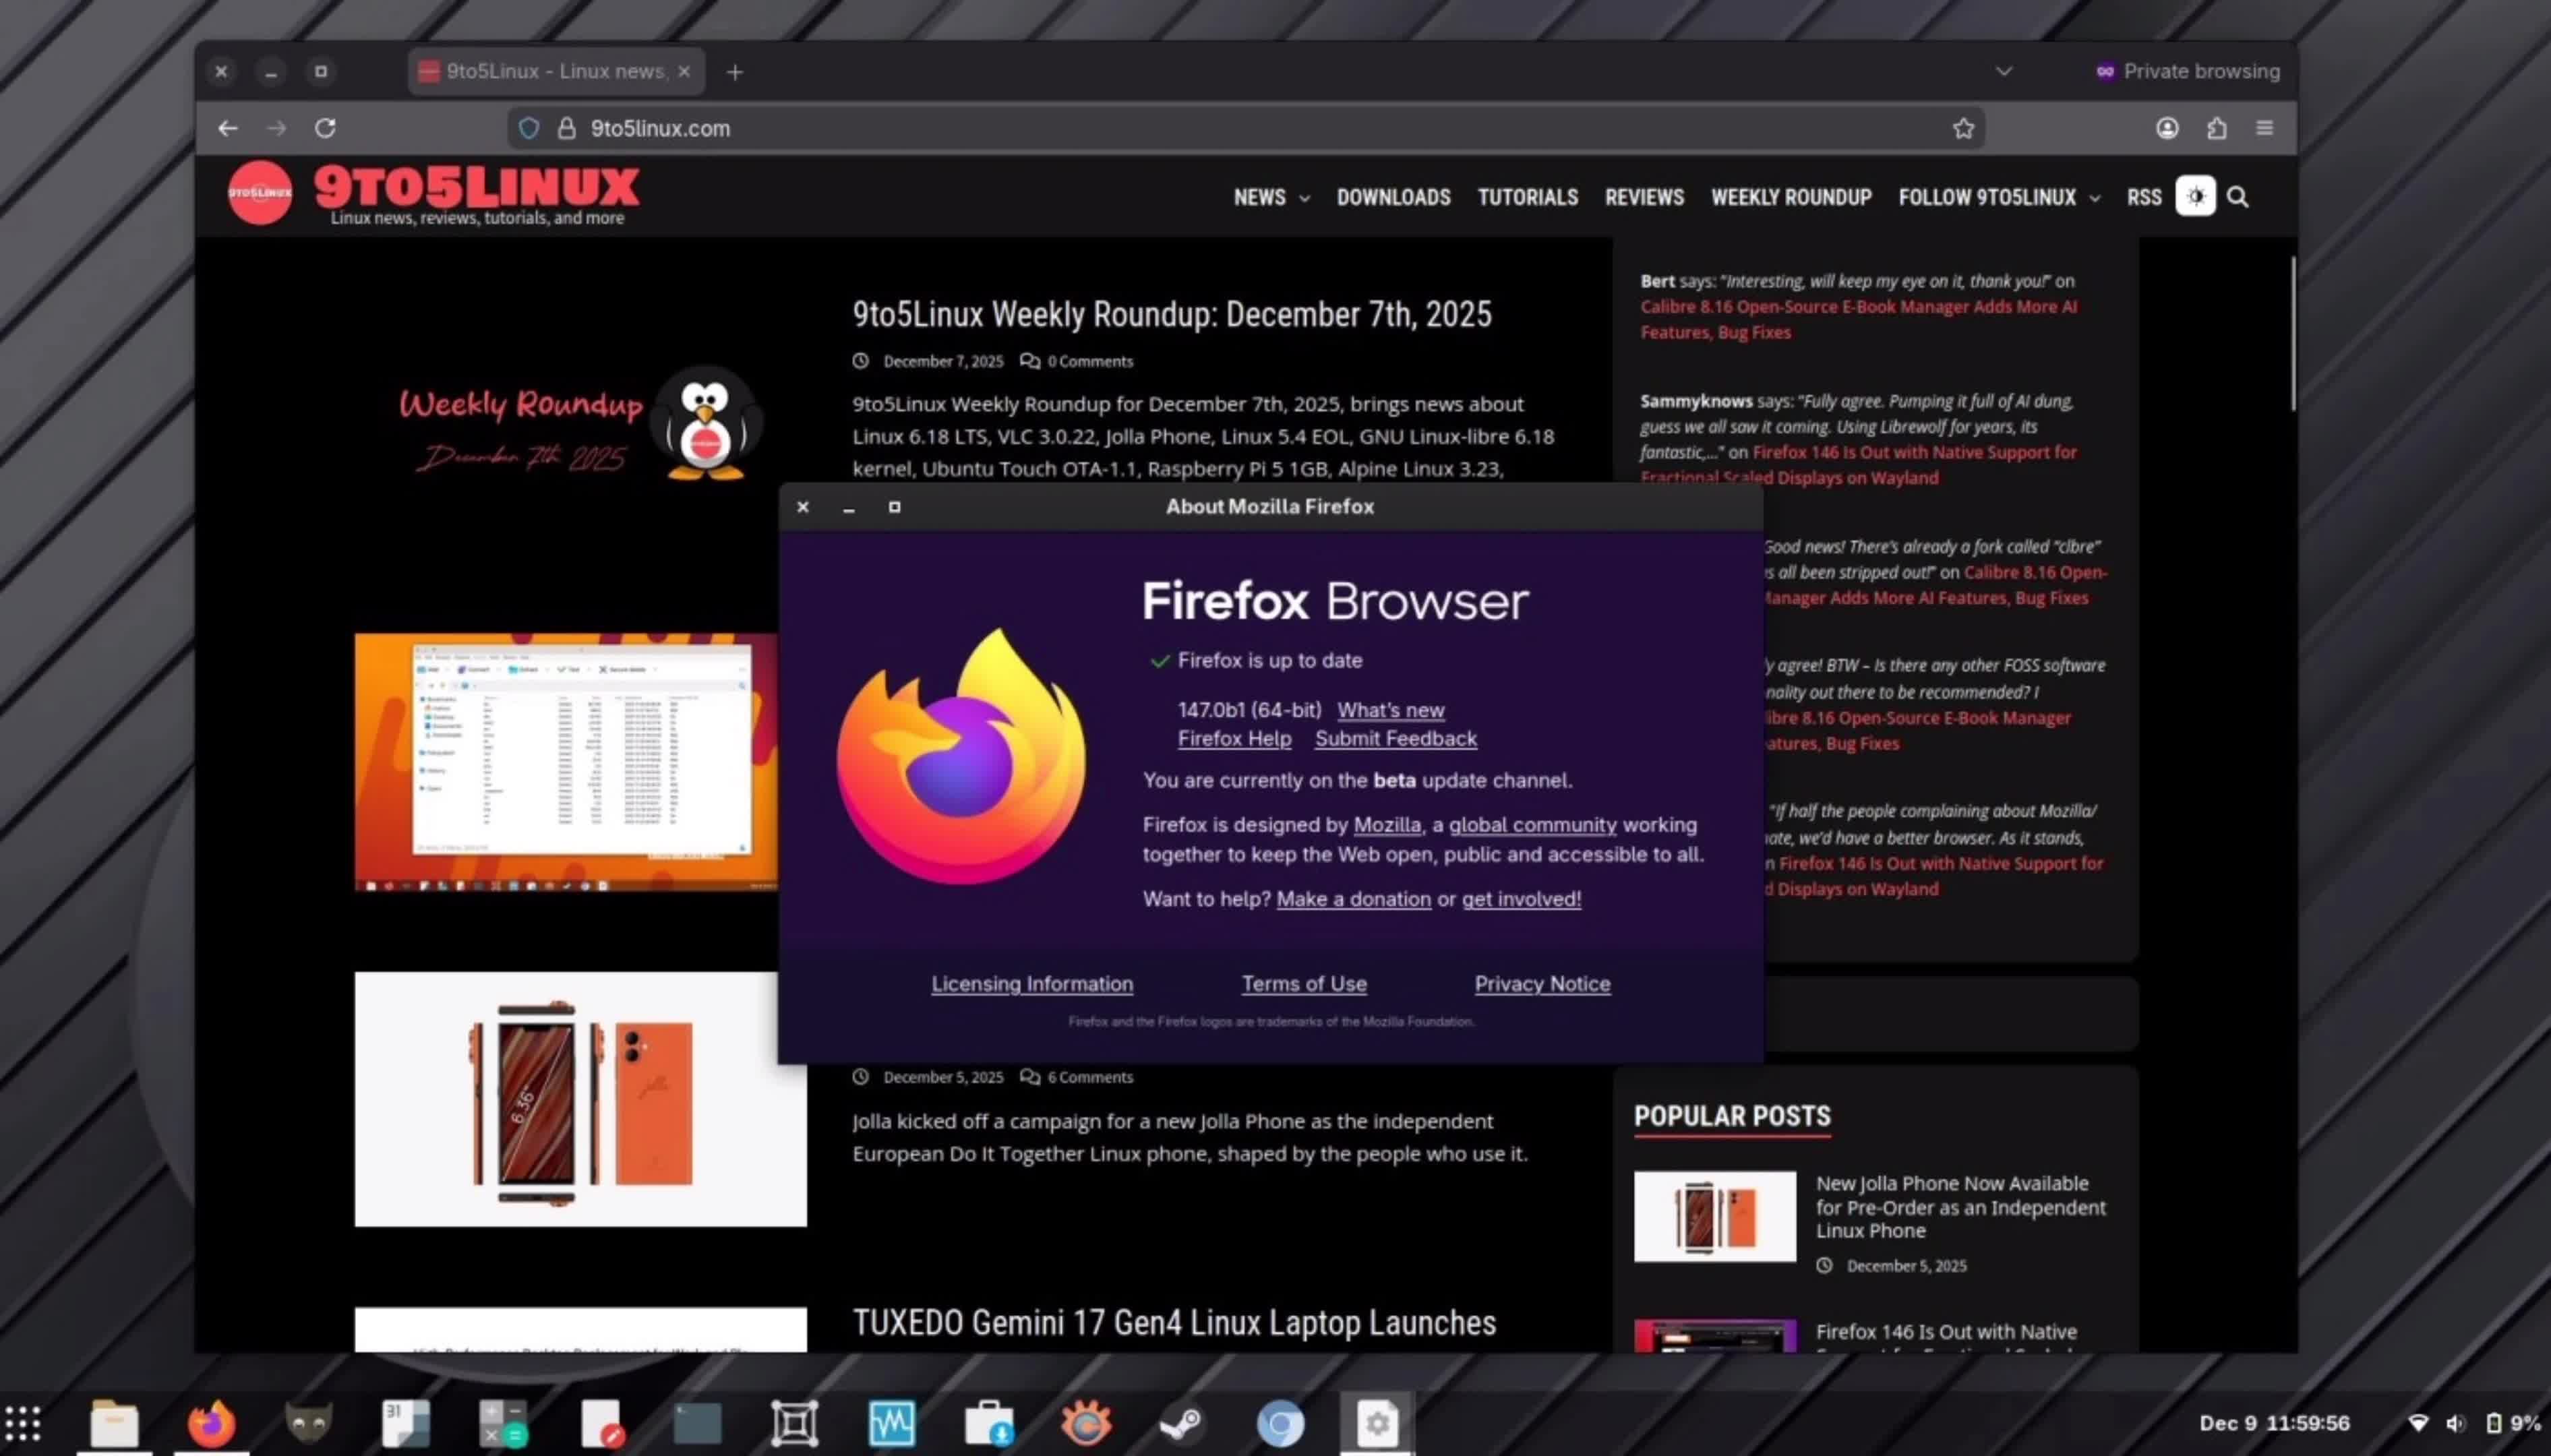
Task: Switch to the TUTORIALS menu item
Action: coord(1527,197)
